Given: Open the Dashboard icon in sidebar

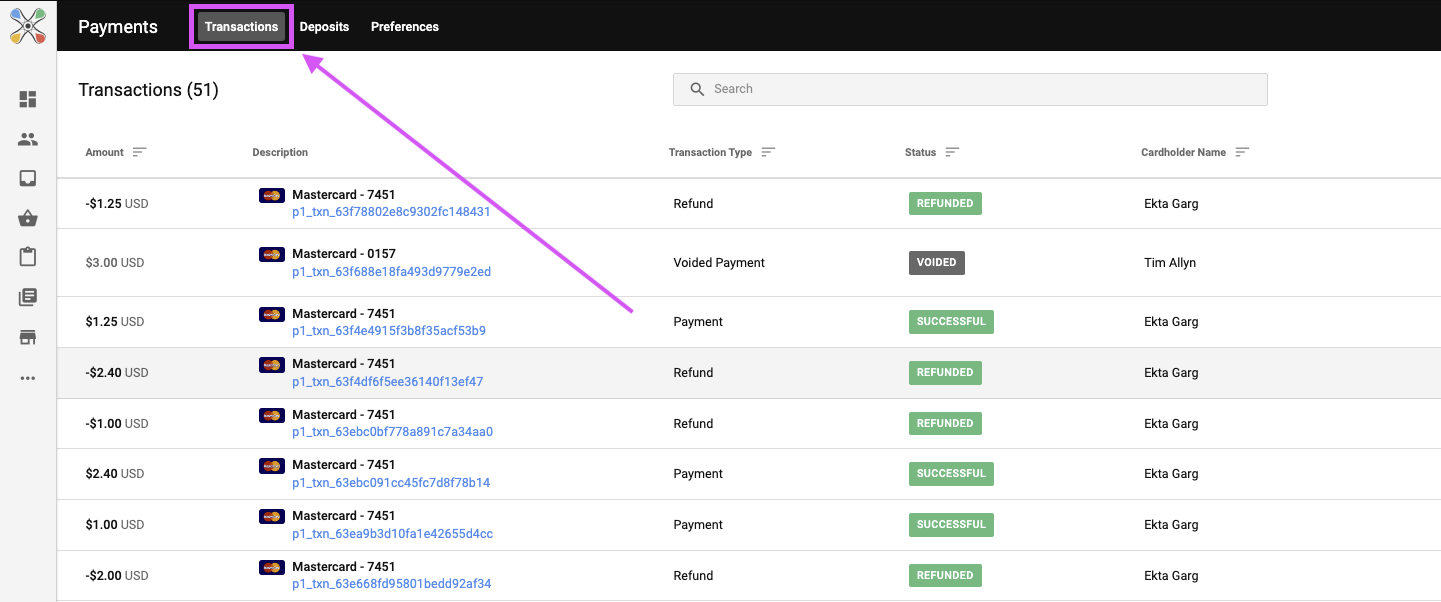Looking at the screenshot, I should 28,99.
